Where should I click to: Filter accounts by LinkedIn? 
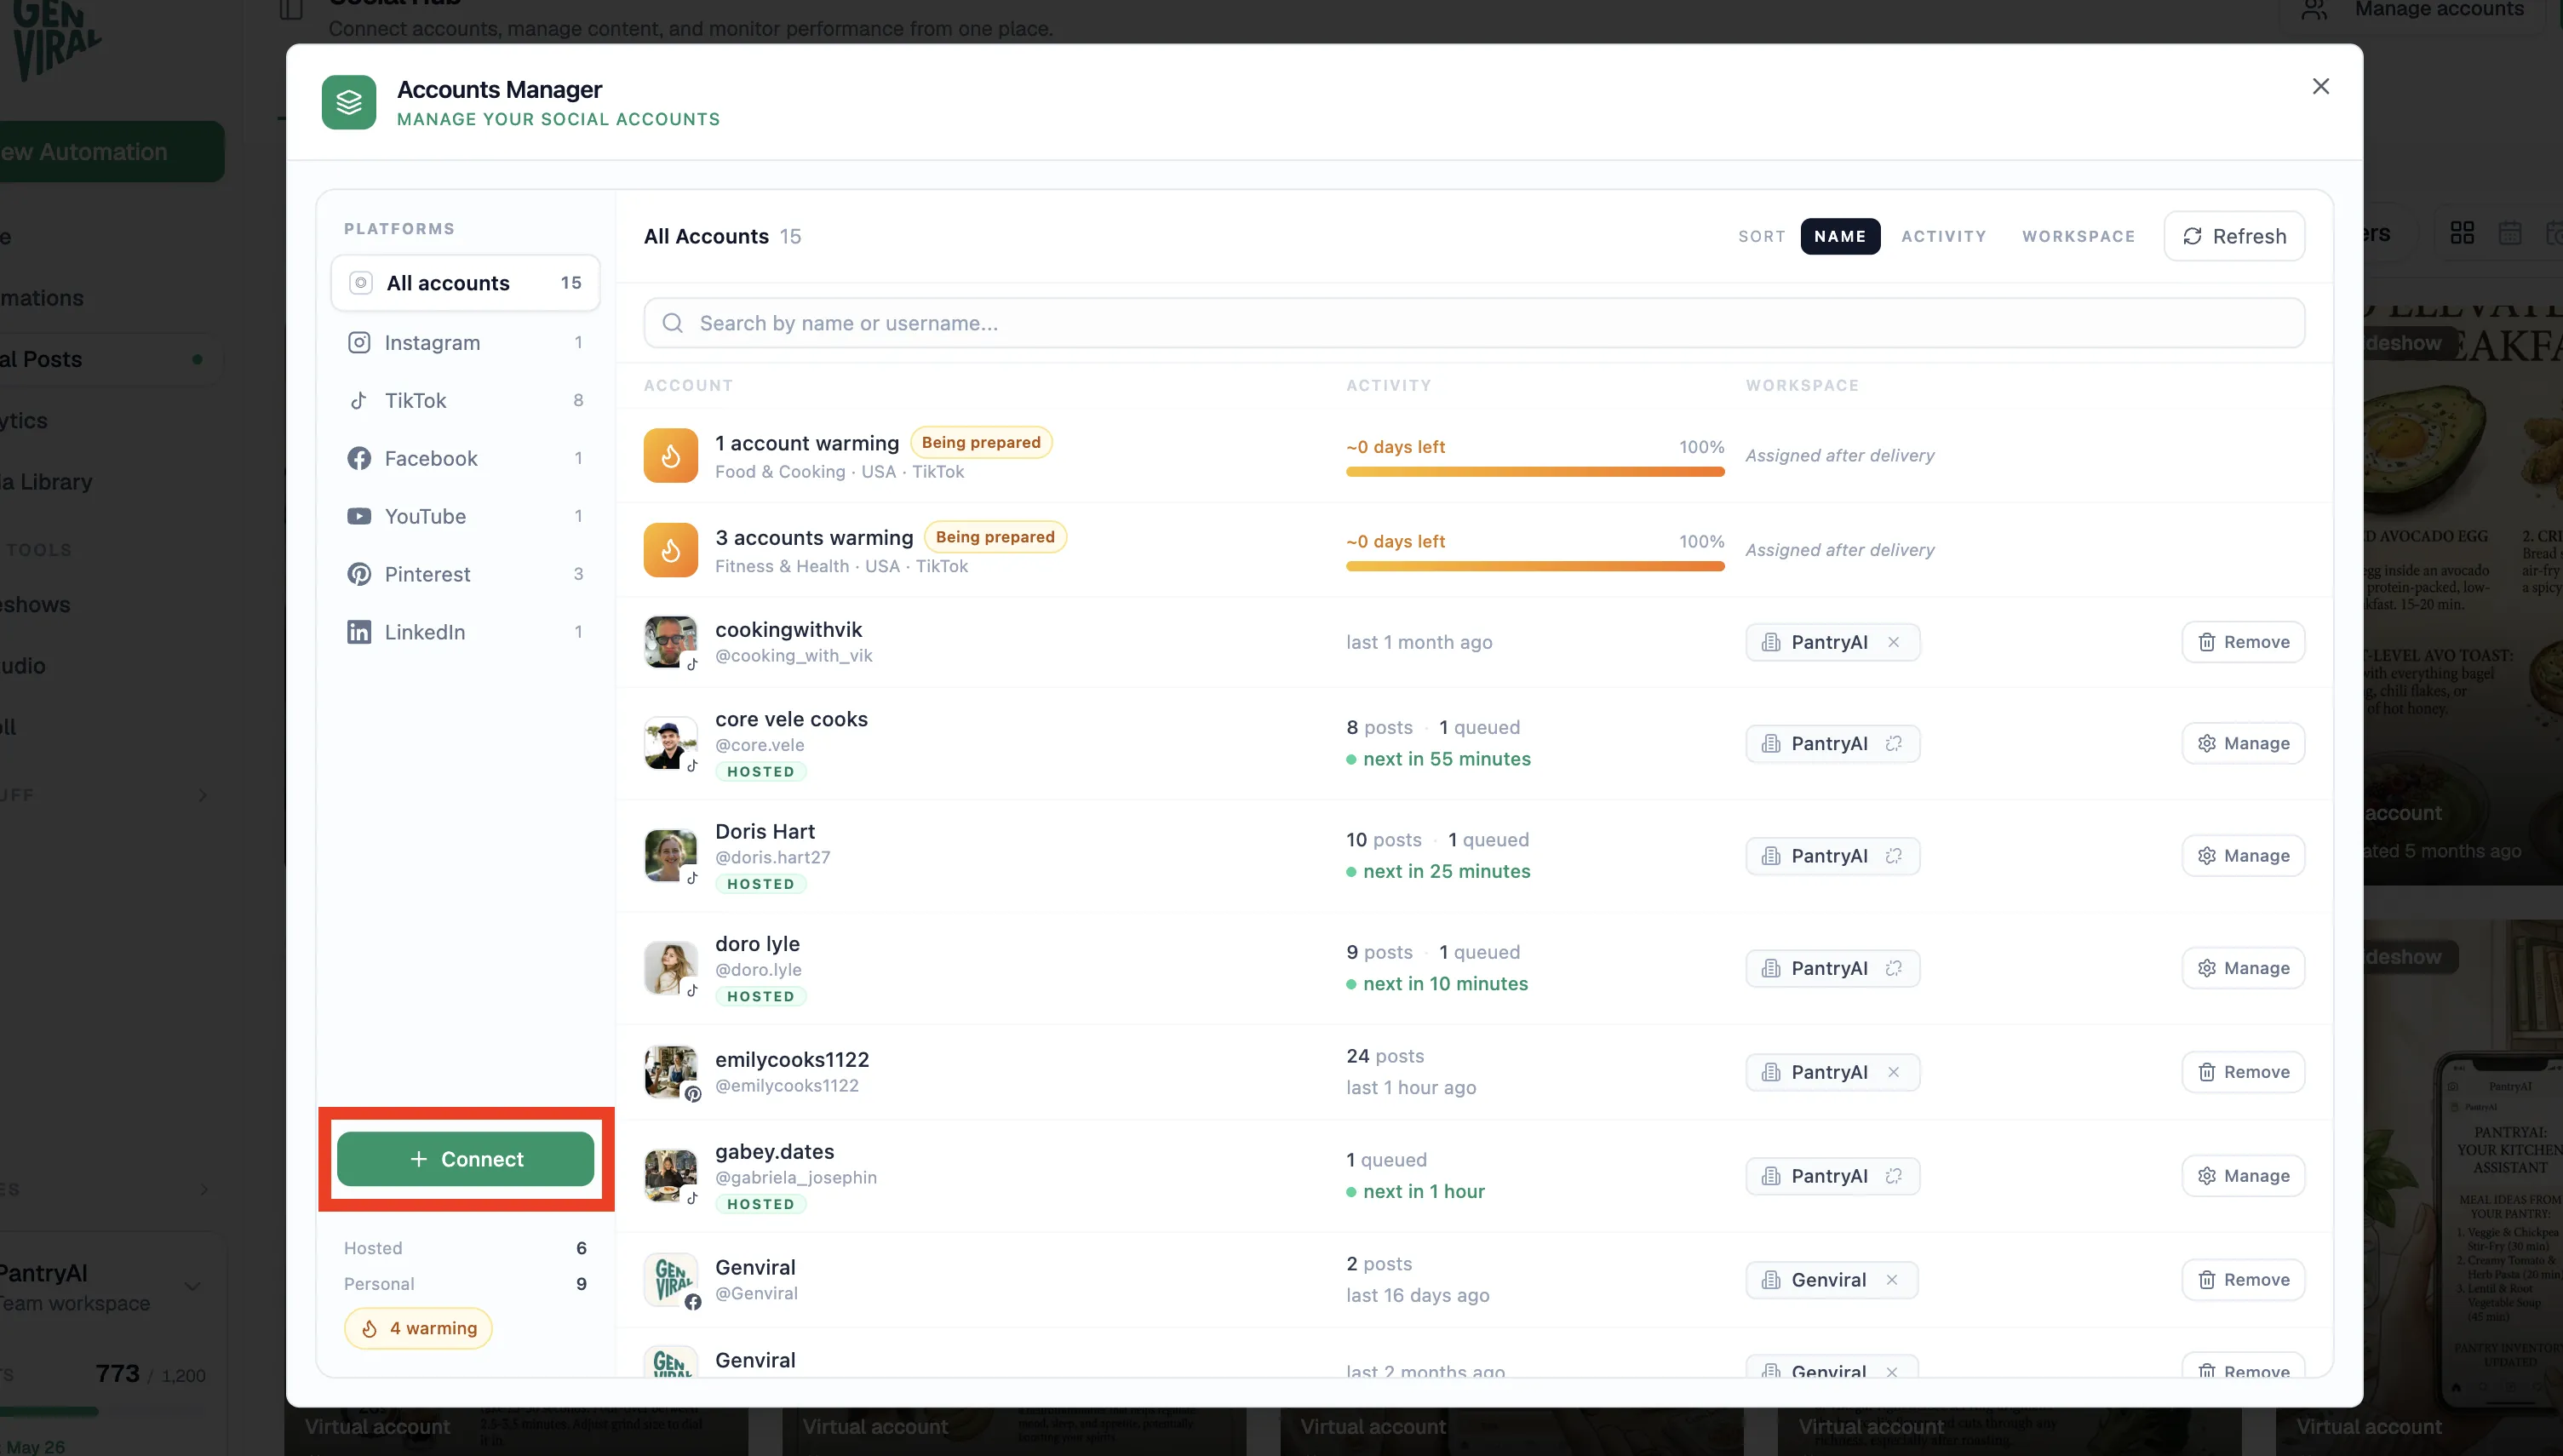465,633
